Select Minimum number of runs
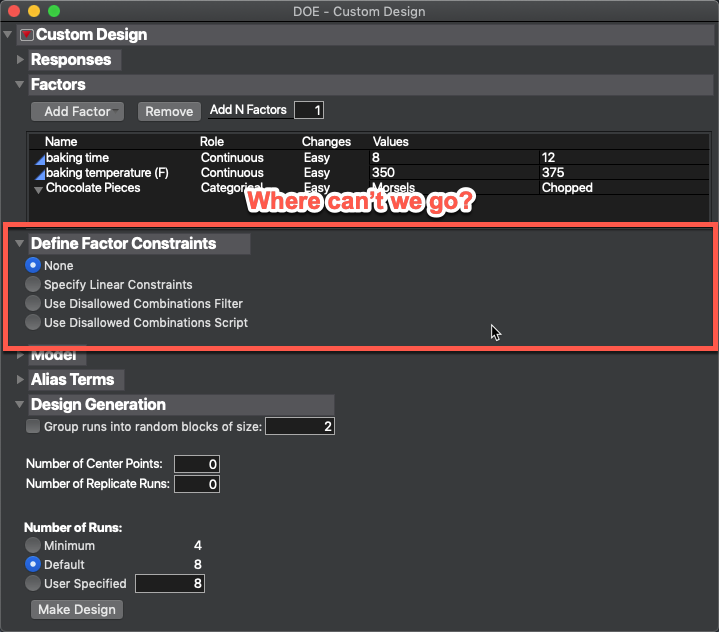 (33, 545)
